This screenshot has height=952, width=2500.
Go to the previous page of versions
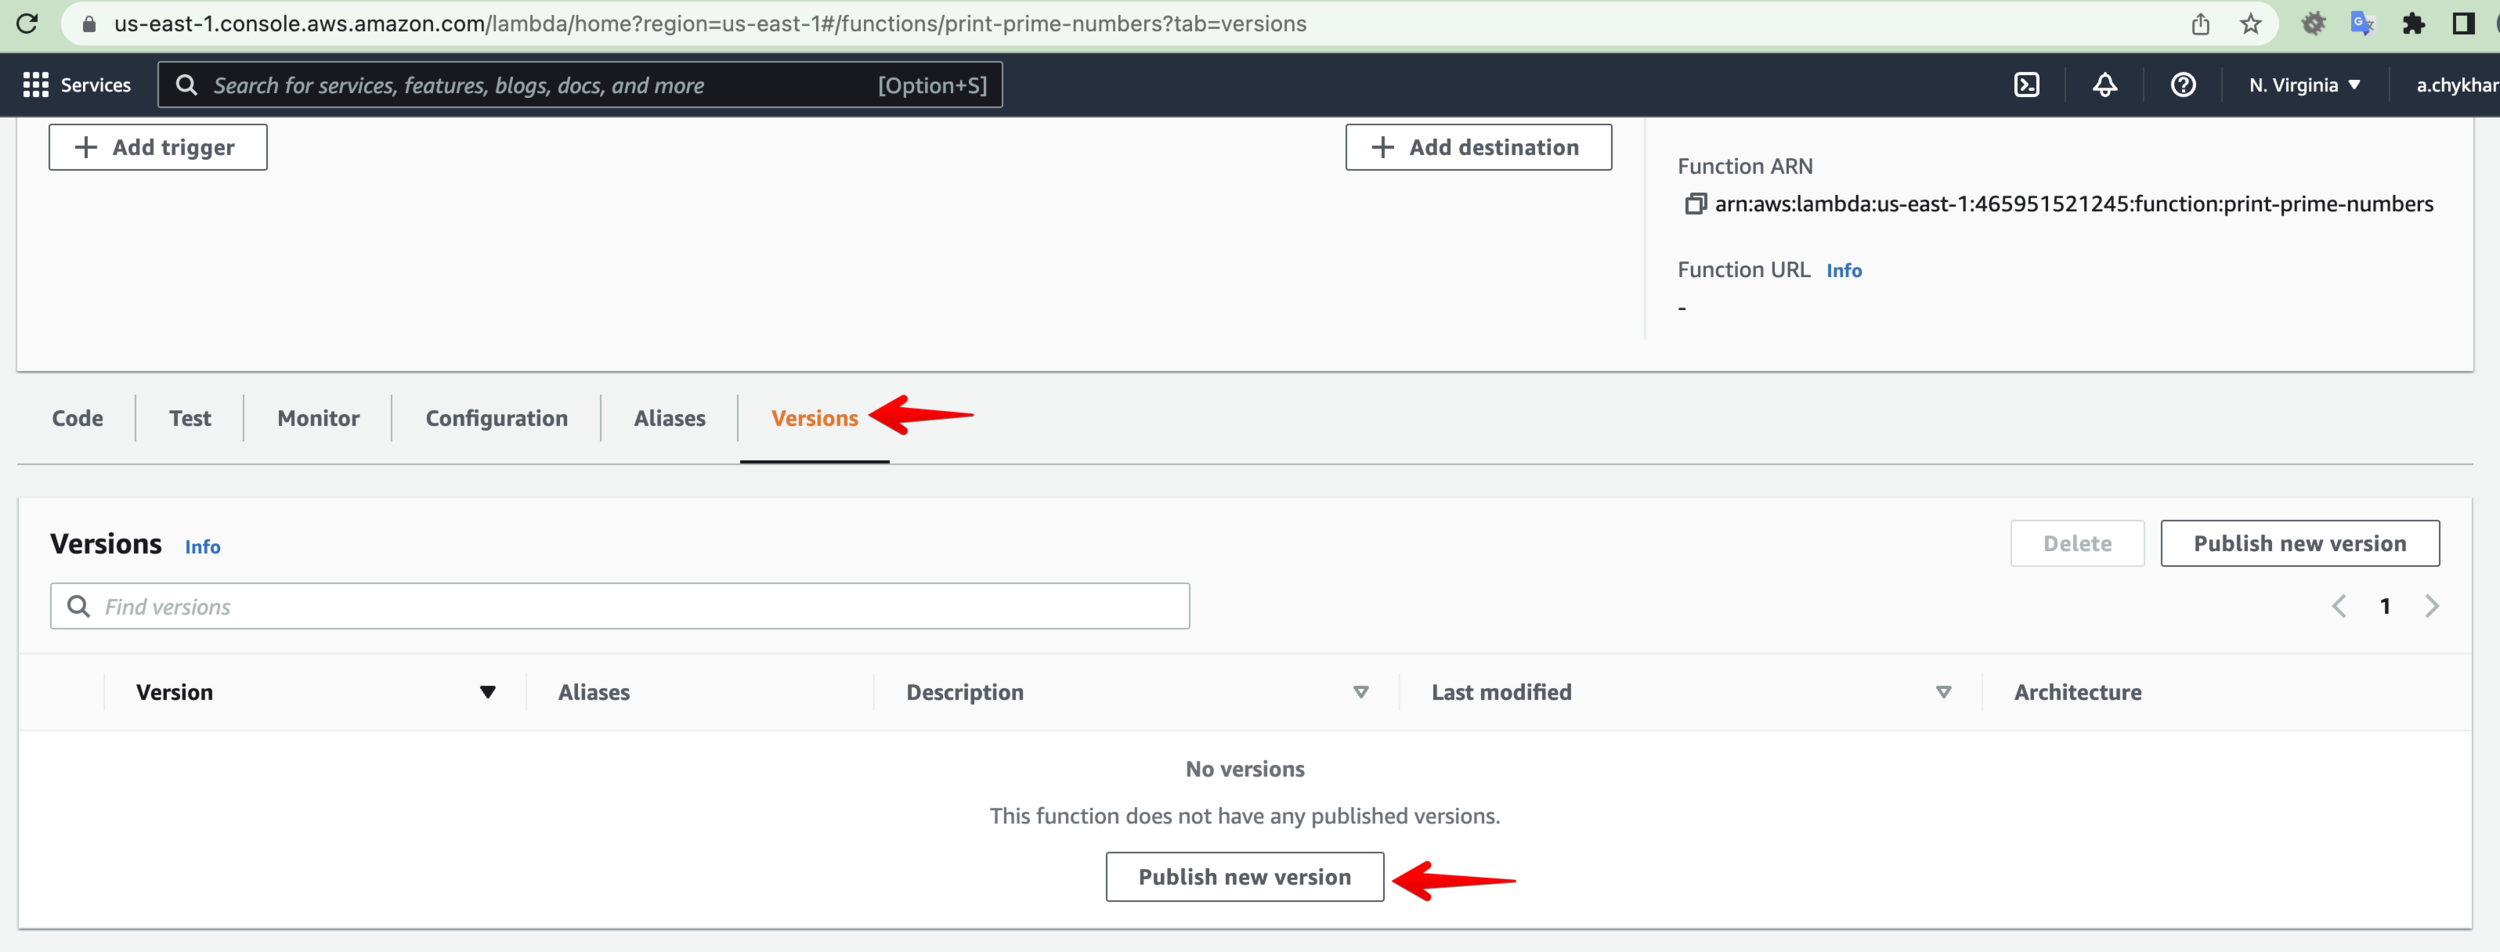tap(2339, 606)
